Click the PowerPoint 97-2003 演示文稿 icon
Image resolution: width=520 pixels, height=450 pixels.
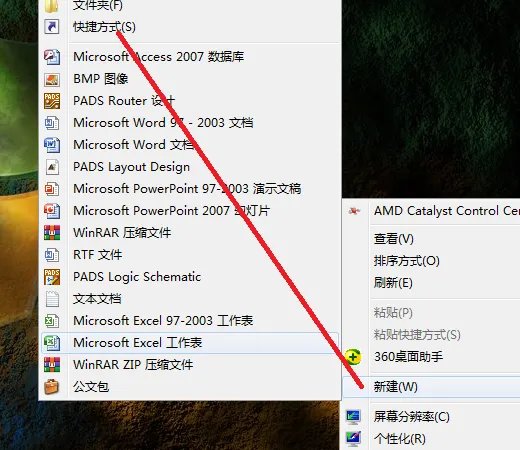pyautogui.click(x=52, y=189)
